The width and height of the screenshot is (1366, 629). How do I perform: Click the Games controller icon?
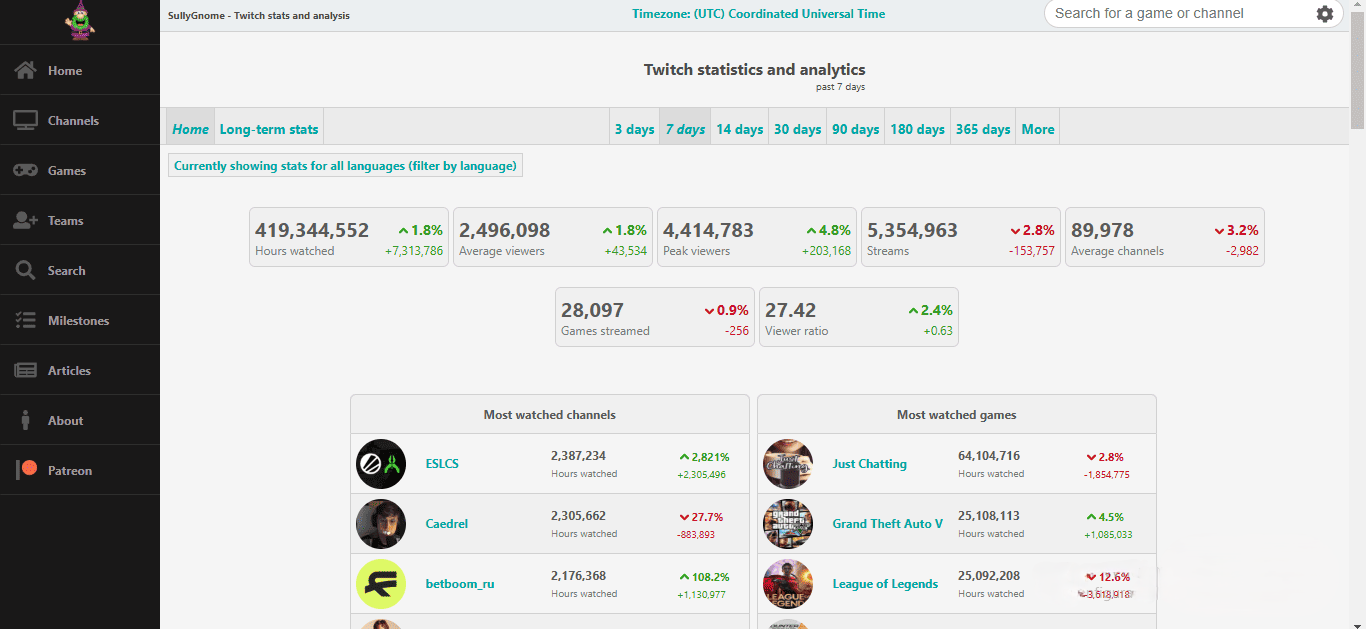point(25,170)
